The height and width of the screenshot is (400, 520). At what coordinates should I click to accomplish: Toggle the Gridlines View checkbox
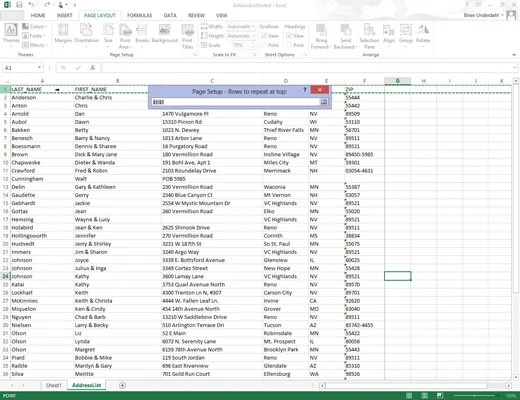coord(263,36)
